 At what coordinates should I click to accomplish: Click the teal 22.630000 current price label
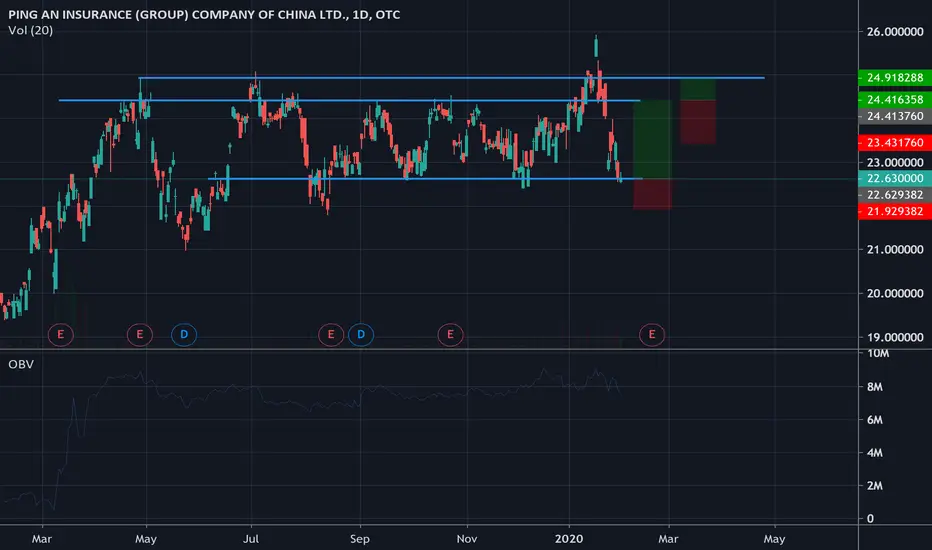point(895,178)
